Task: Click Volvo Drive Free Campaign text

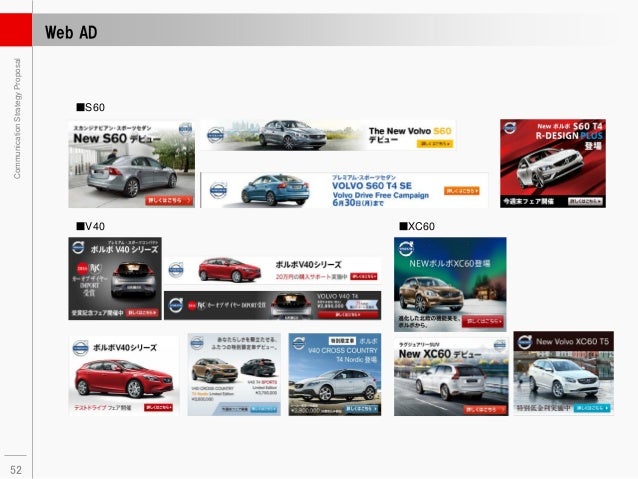Action: click(381, 195)
